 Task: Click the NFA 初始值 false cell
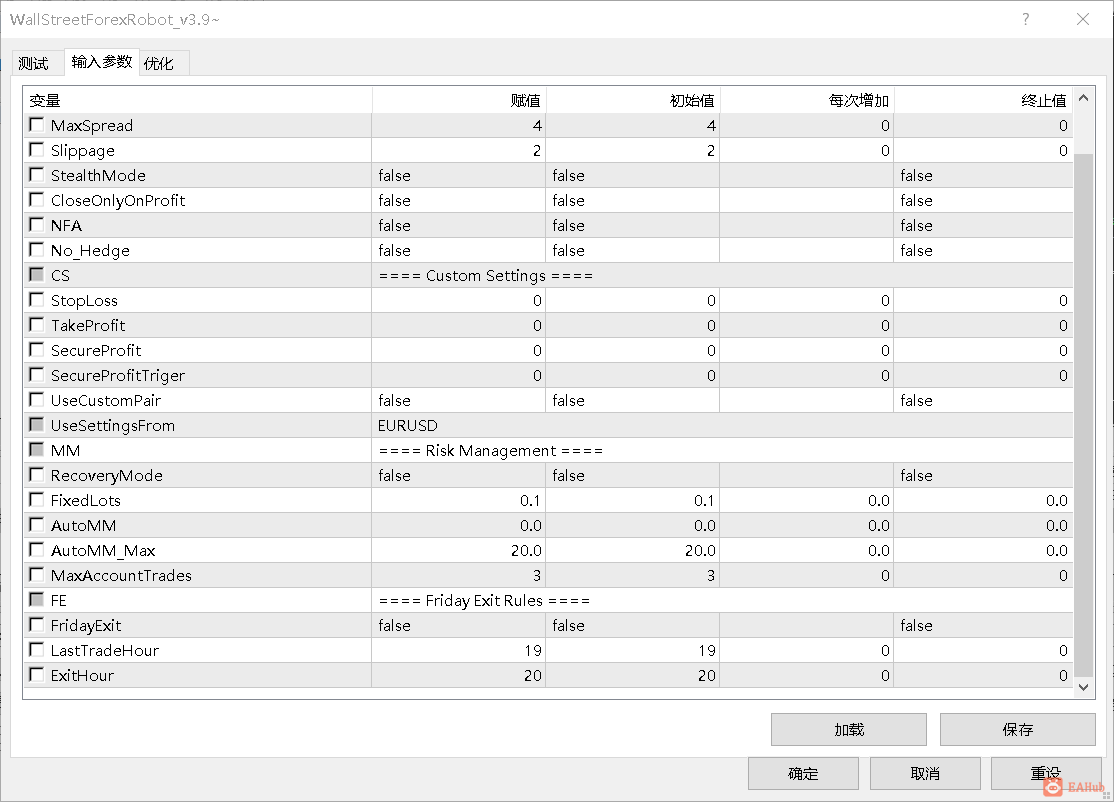coord(632,225)
